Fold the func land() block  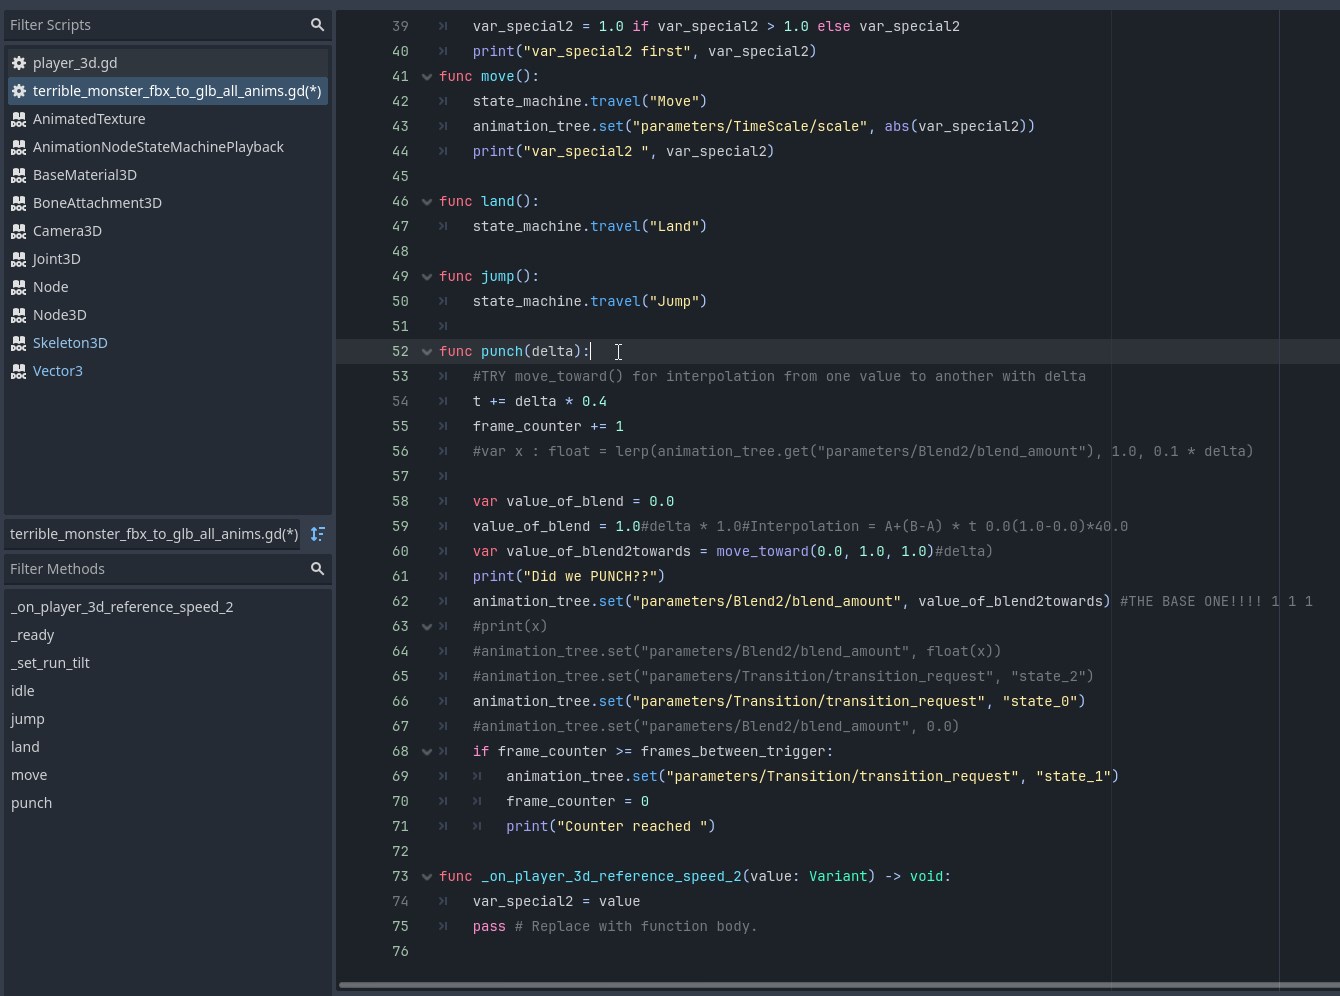427,202
